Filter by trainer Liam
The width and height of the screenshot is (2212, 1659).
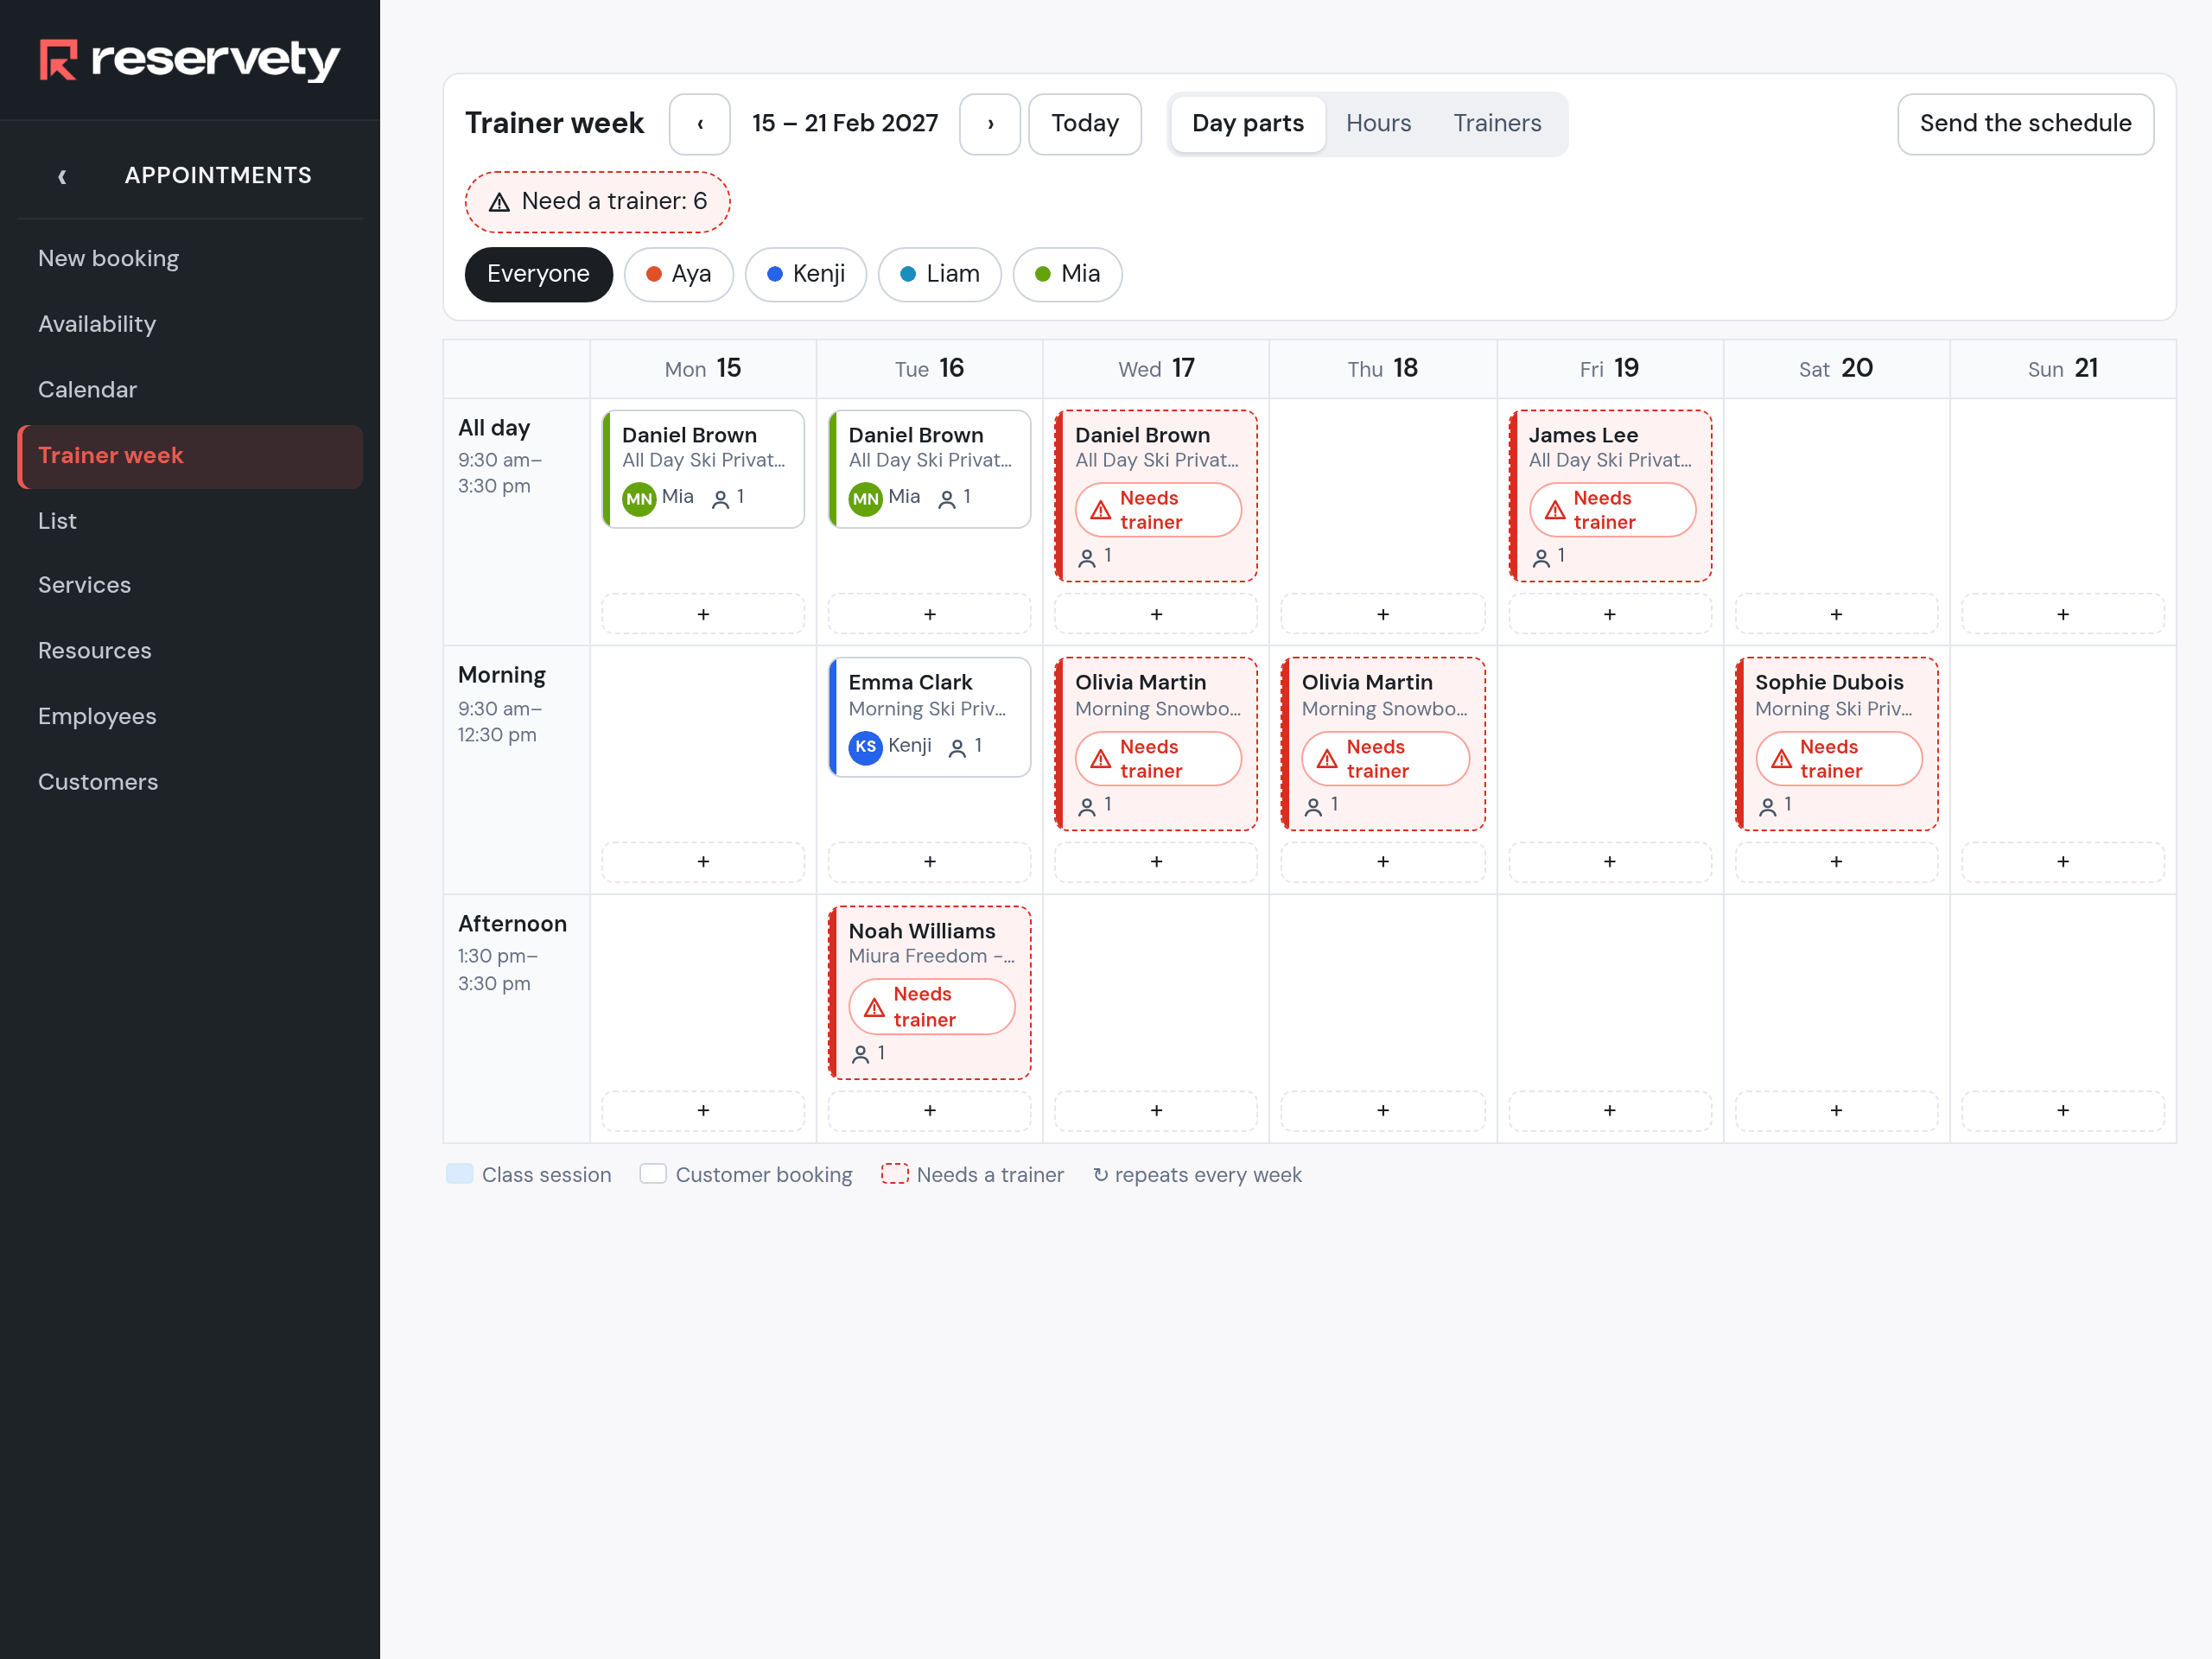tap(940, 274)
